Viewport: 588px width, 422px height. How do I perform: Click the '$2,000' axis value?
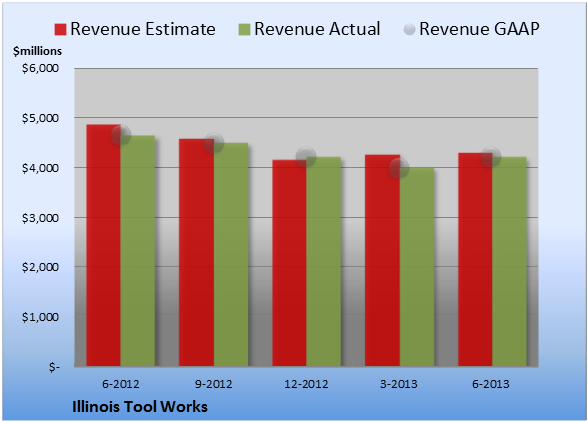(40, 267)
